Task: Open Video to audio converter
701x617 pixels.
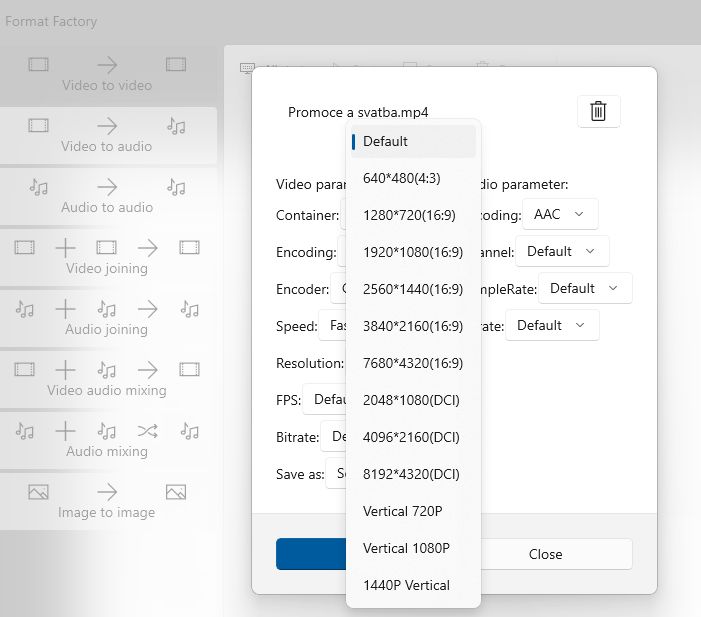Action: (x=107, y=136)
